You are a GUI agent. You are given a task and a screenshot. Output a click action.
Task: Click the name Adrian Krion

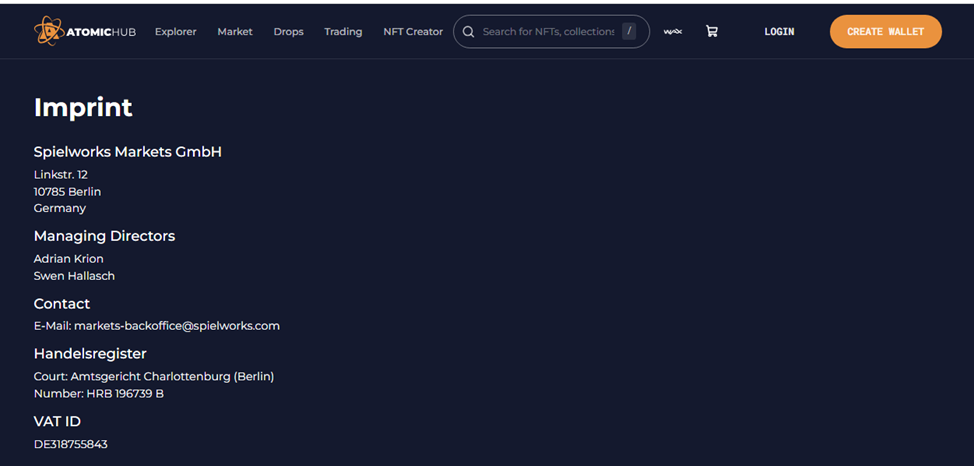click(68, 258)
